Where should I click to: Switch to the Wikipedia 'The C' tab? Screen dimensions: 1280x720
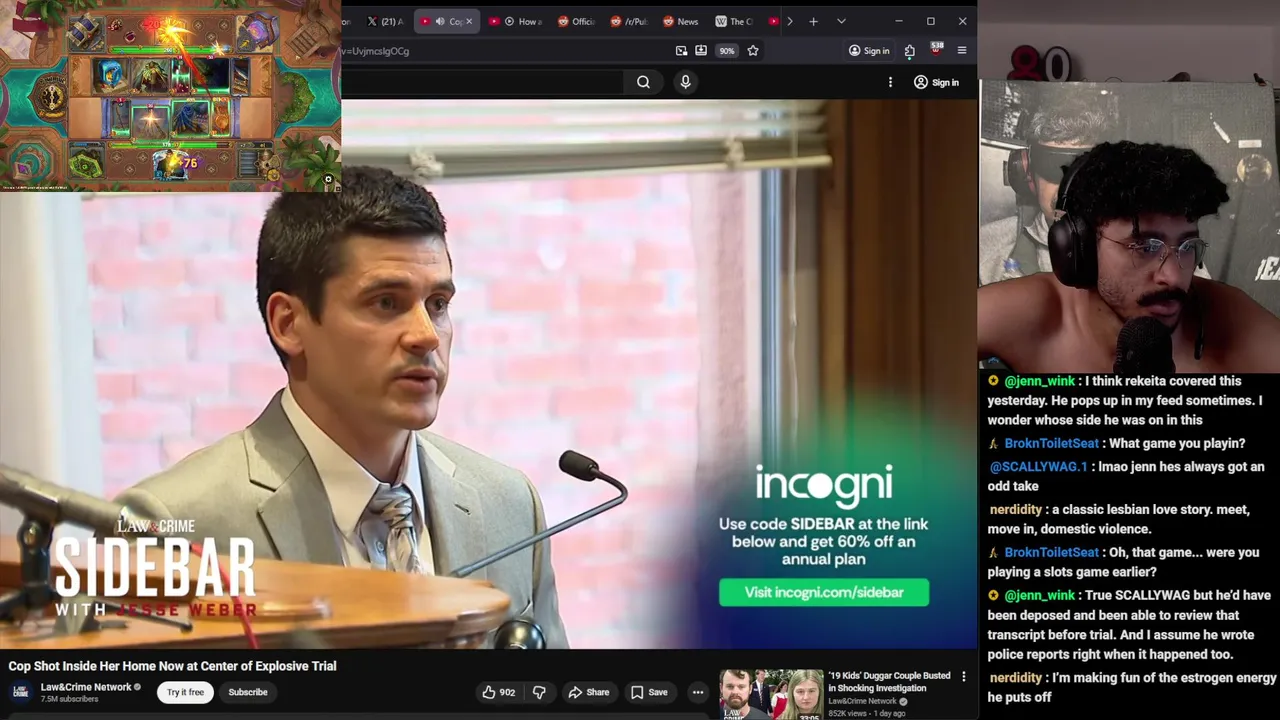click(x=733, y=21)
